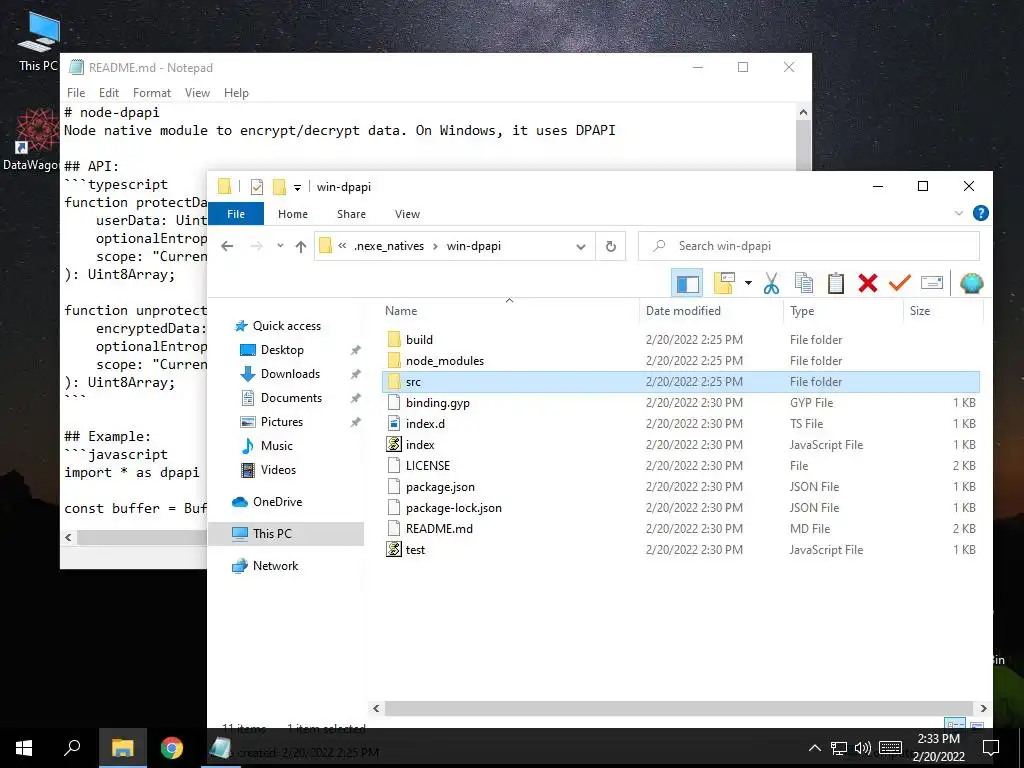1024x768 pixels.
Task: Copy selection with the copy icon
Action: pos(804,283)
